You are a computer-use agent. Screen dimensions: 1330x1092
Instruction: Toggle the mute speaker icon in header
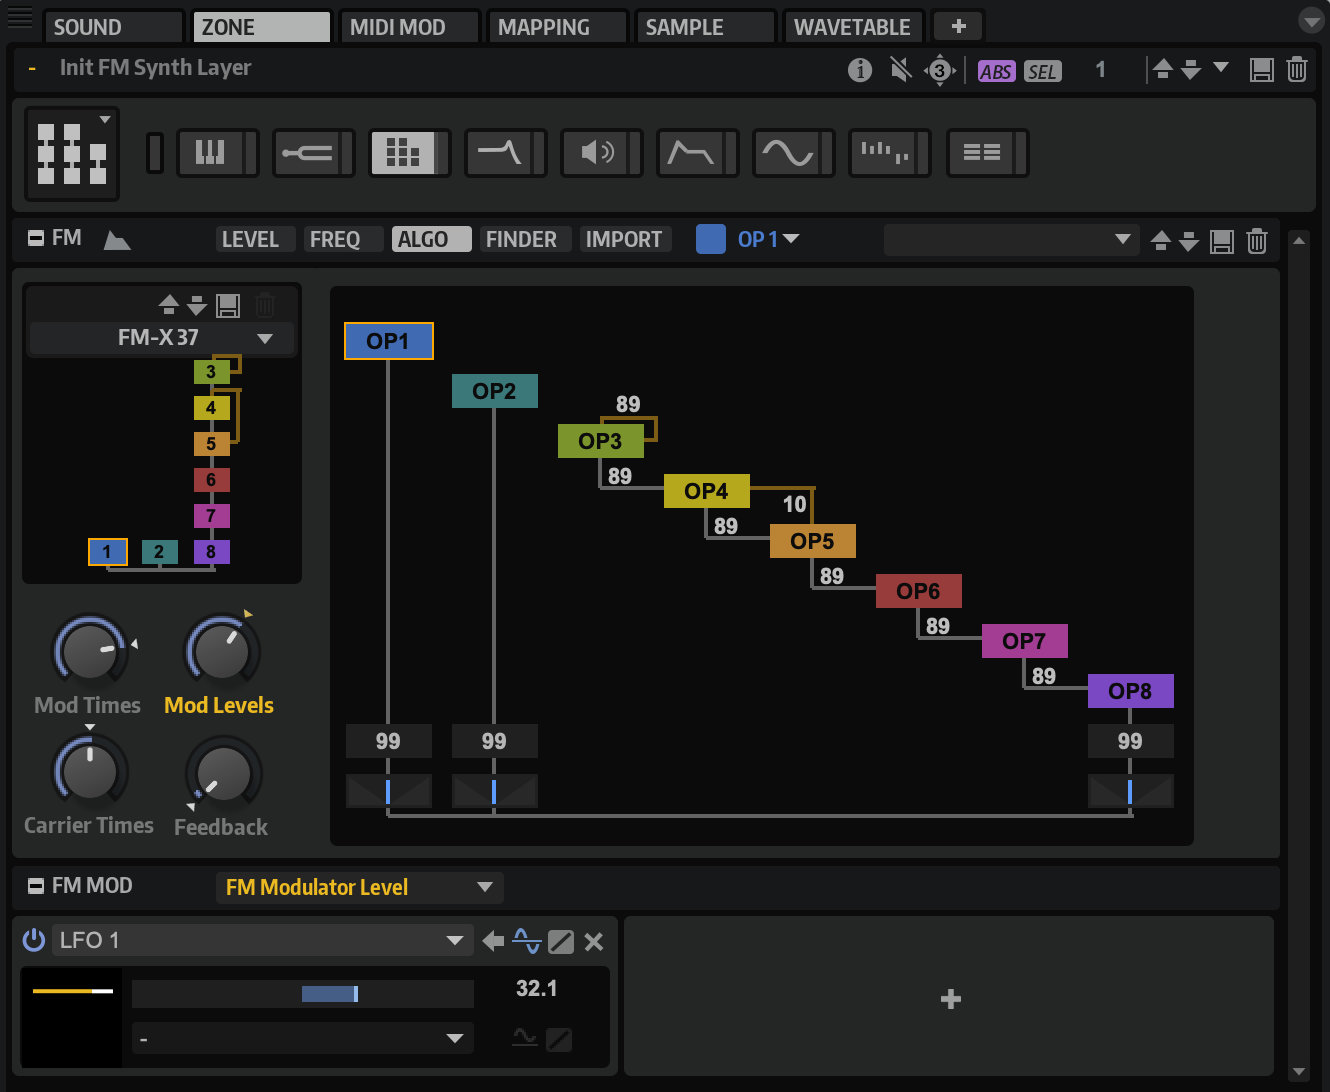[900, 70]
